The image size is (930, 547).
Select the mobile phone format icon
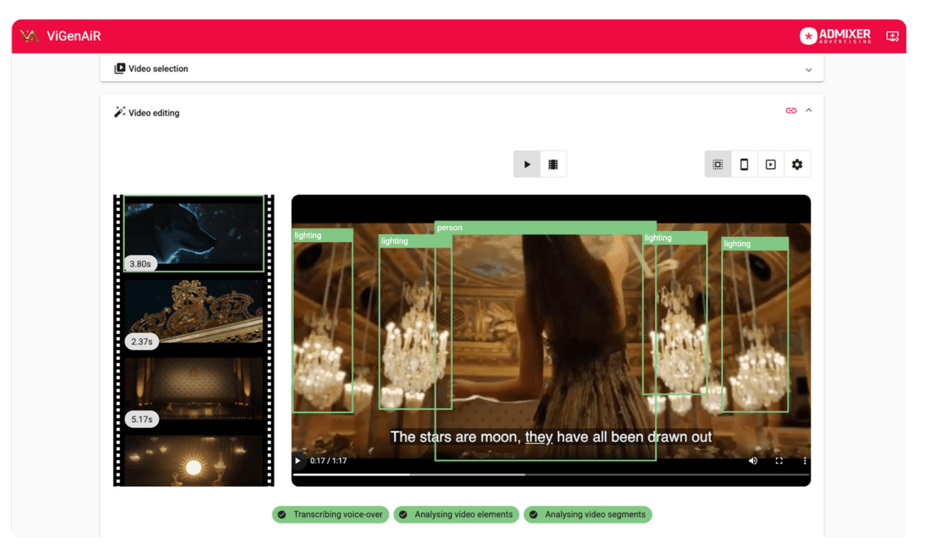[744, 165]
